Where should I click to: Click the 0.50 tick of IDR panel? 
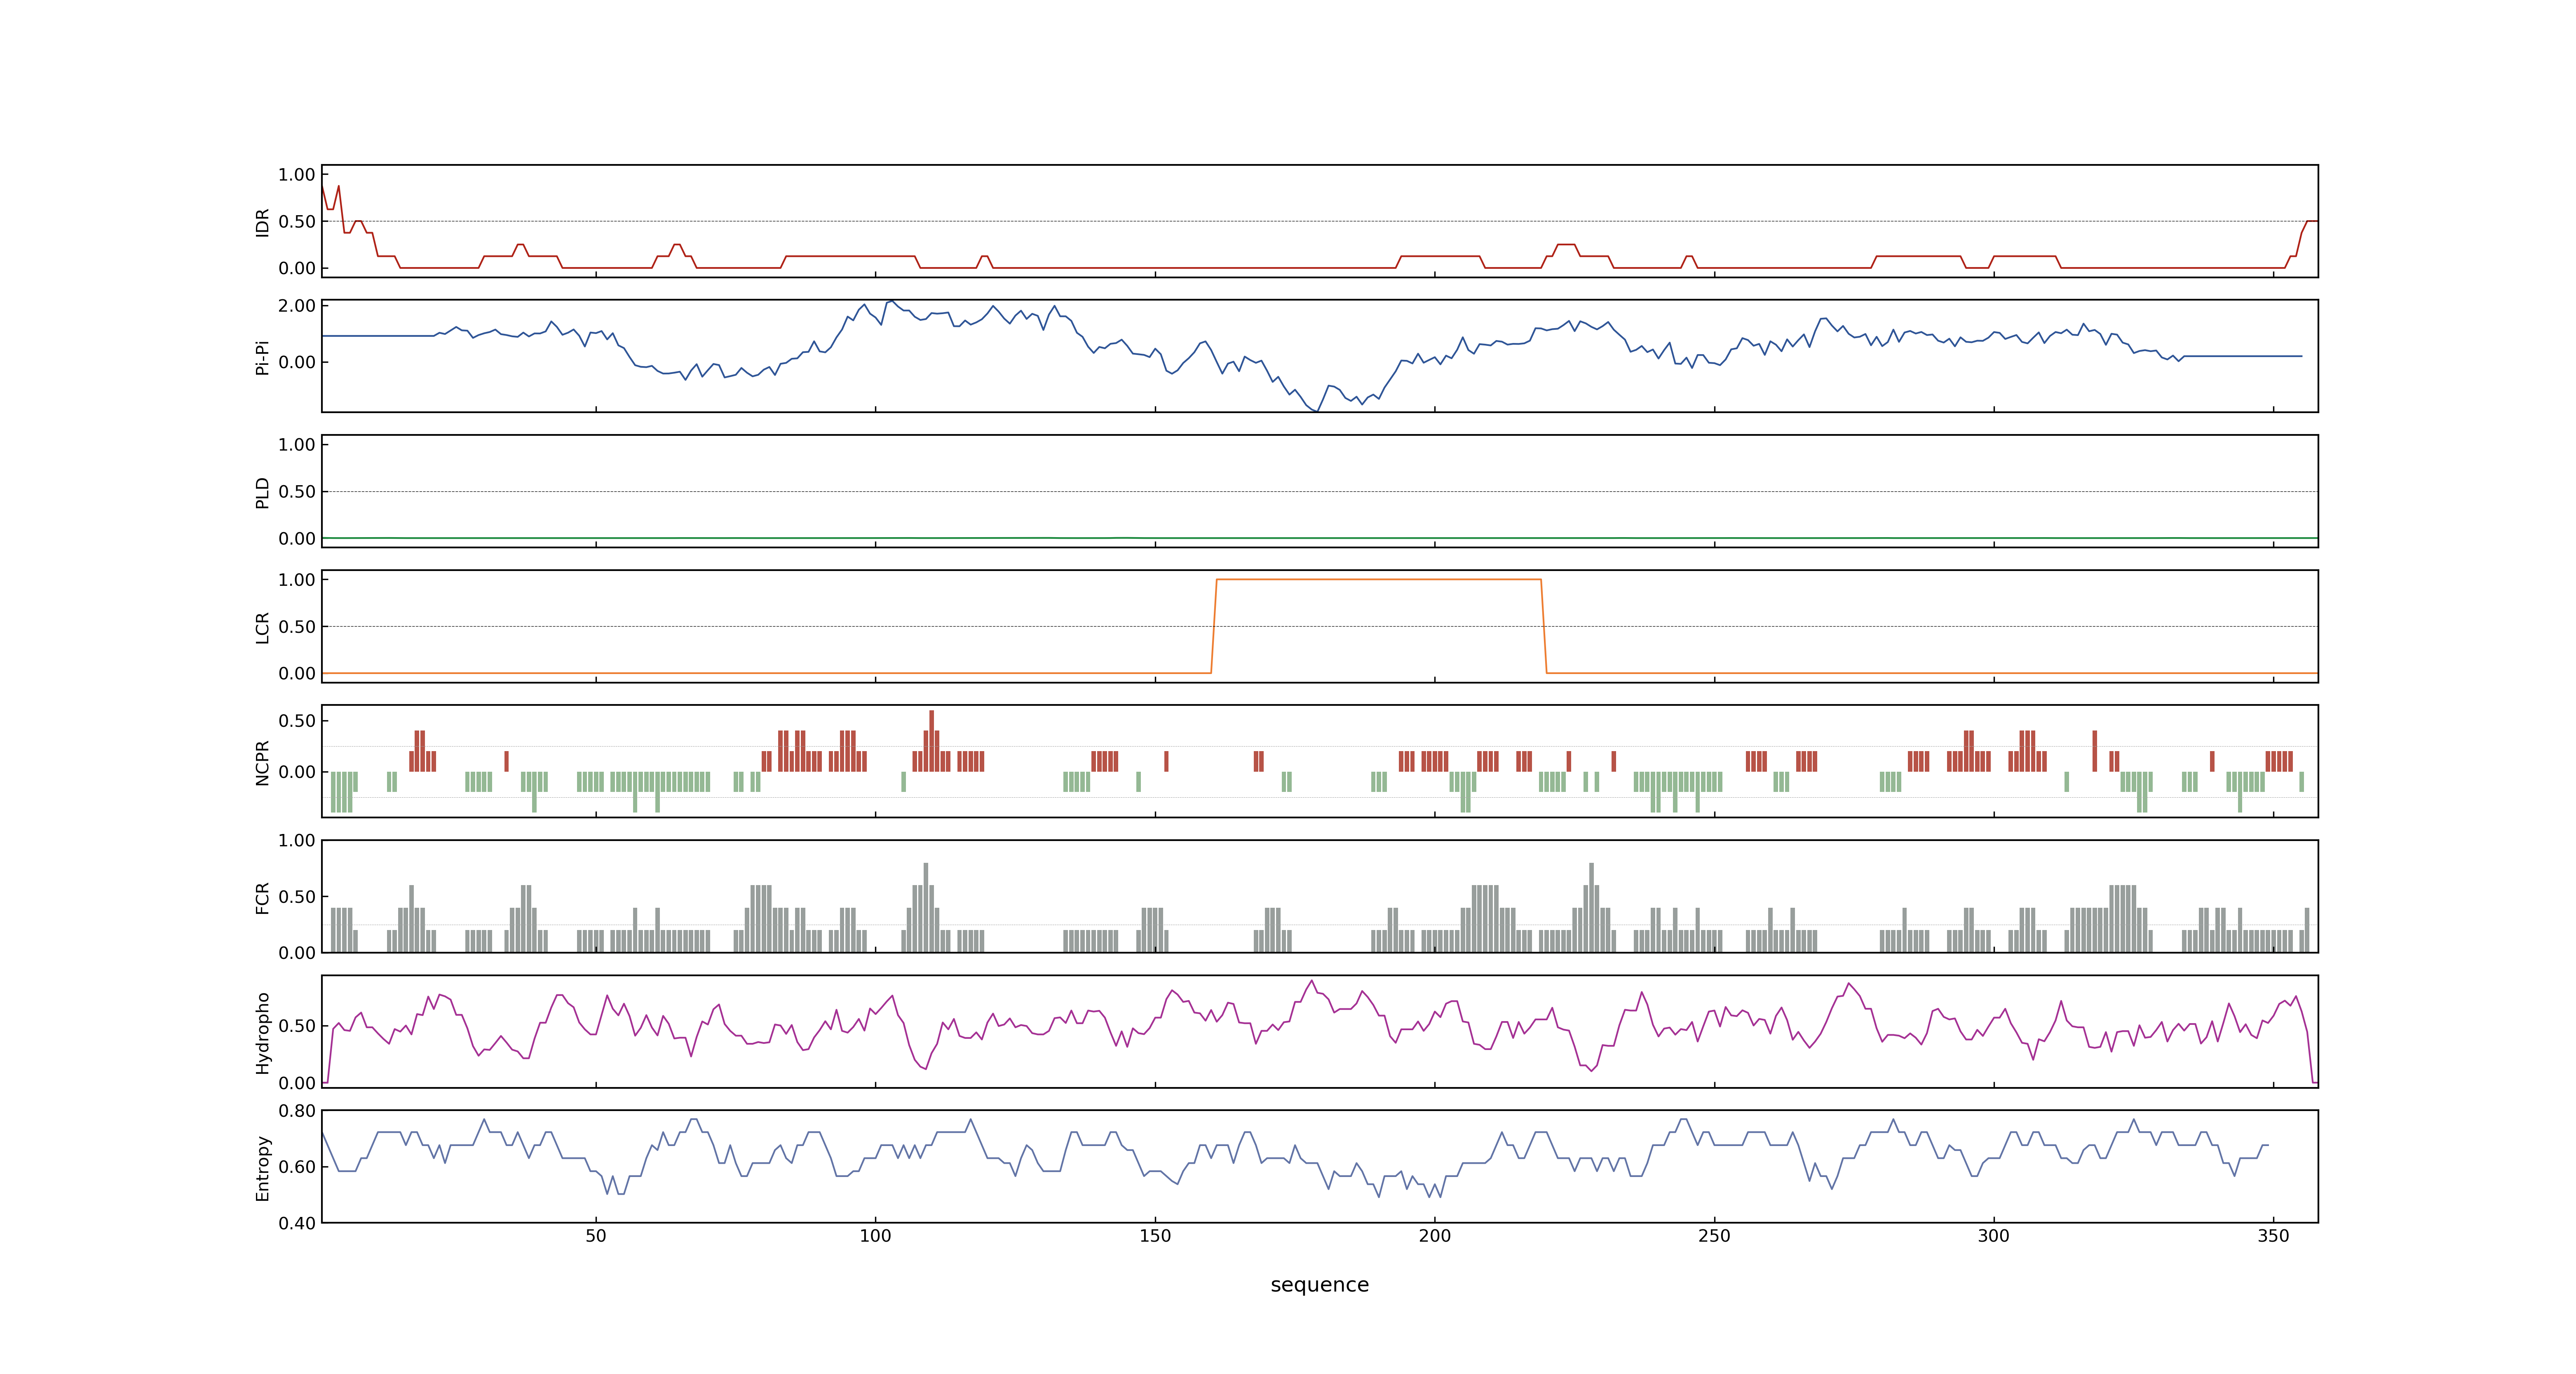coord(297,222)
